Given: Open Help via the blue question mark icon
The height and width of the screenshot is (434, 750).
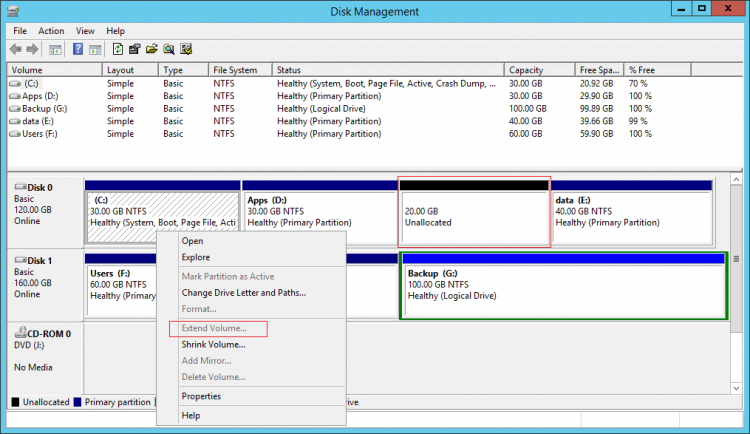Looking at the screenshot, I should [78, 49].
